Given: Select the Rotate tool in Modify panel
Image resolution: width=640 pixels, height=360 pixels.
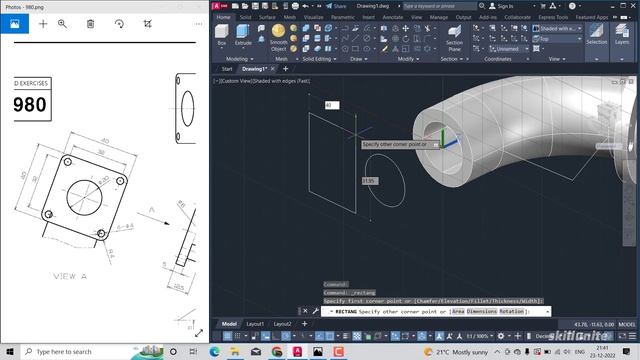Looking at the screenshot, I should tap(405, 39).
